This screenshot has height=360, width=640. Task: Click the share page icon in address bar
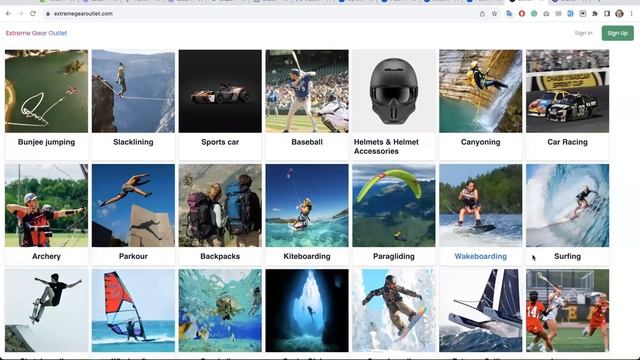(482, 13)
